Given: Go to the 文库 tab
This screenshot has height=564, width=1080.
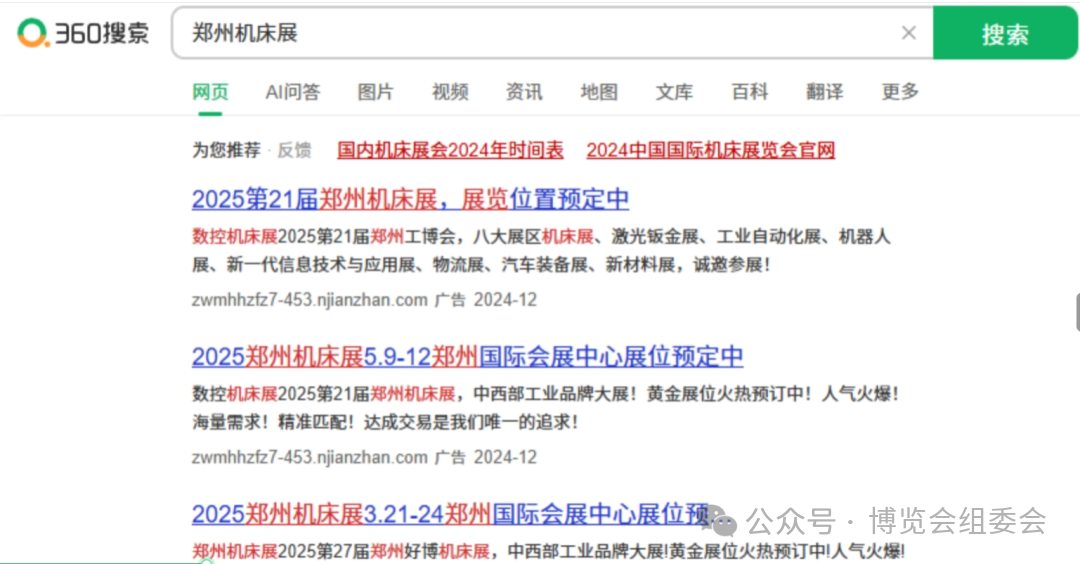Looking at the screenshot, I should (674, 92).
